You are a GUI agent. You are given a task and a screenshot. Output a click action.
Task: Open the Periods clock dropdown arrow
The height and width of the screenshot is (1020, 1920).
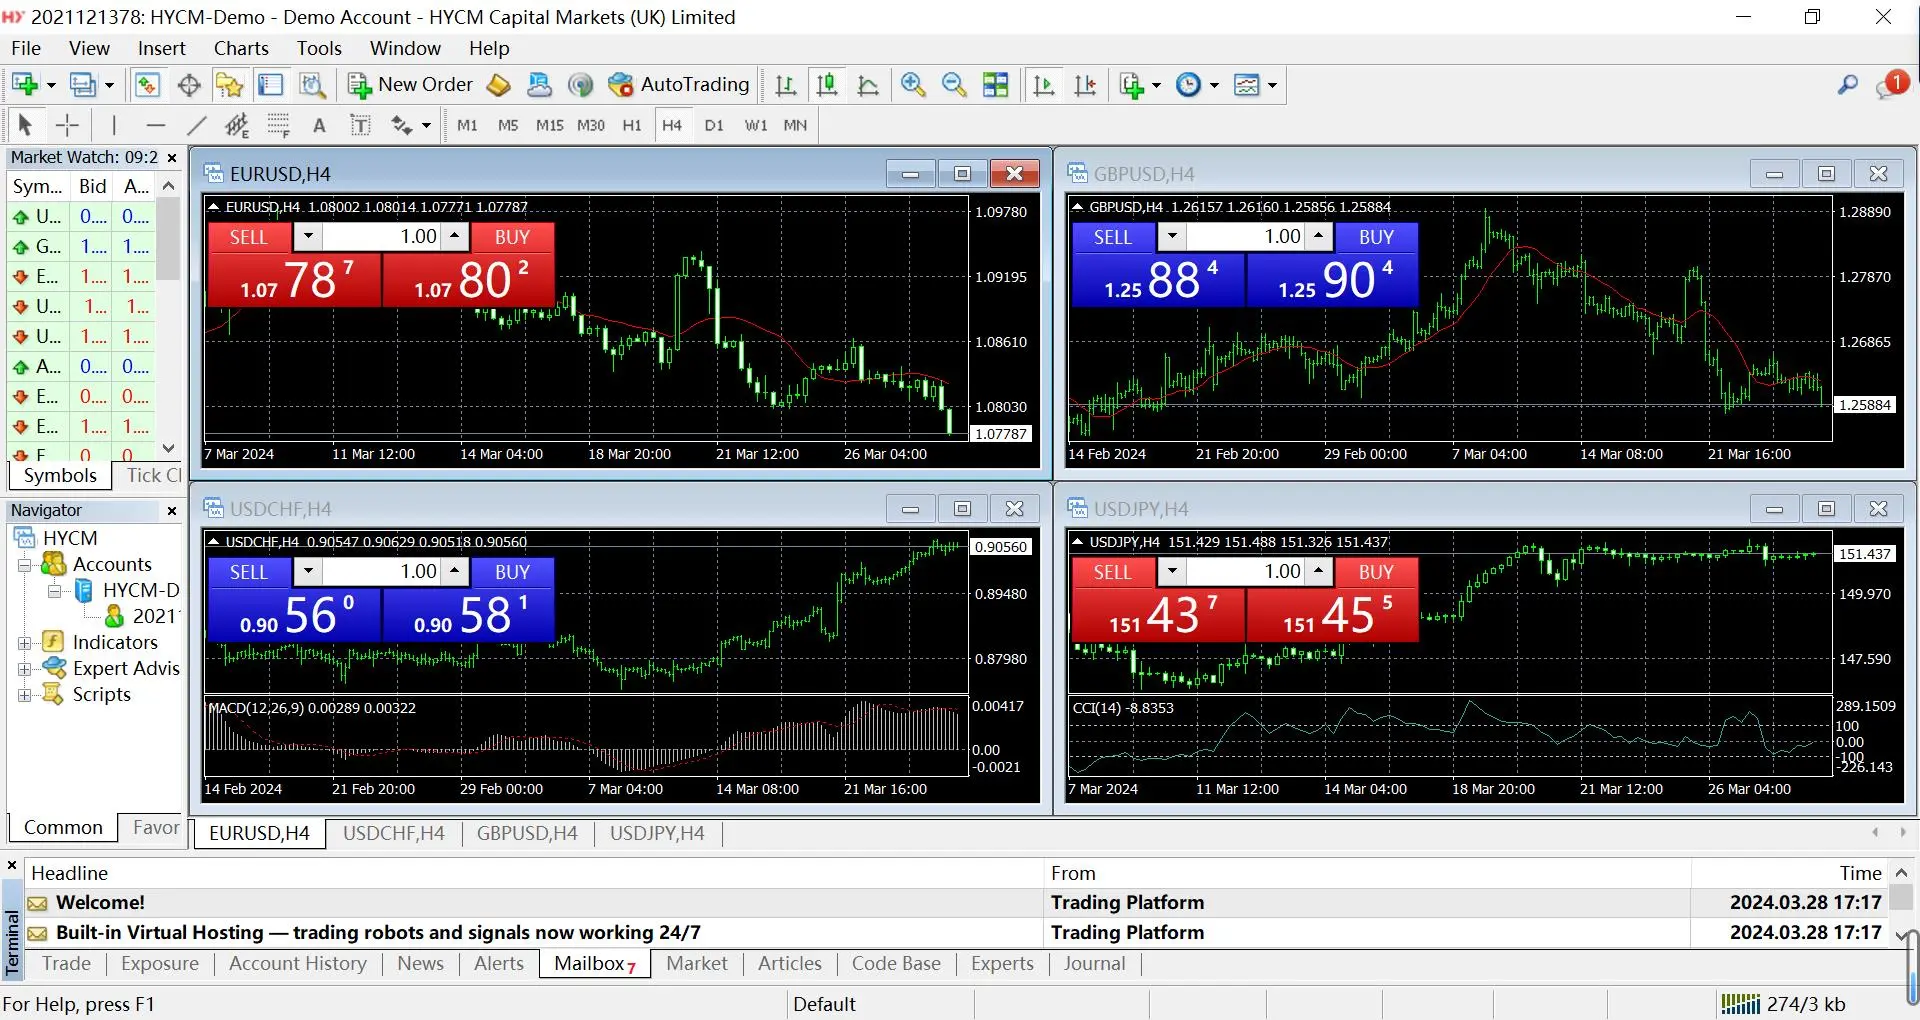1214,85
